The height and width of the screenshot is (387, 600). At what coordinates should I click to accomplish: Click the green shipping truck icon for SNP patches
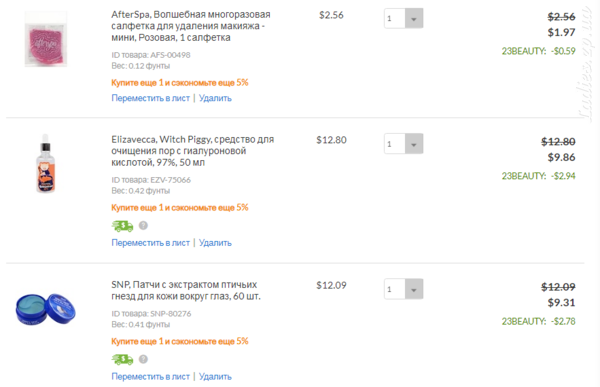point(122,359)
